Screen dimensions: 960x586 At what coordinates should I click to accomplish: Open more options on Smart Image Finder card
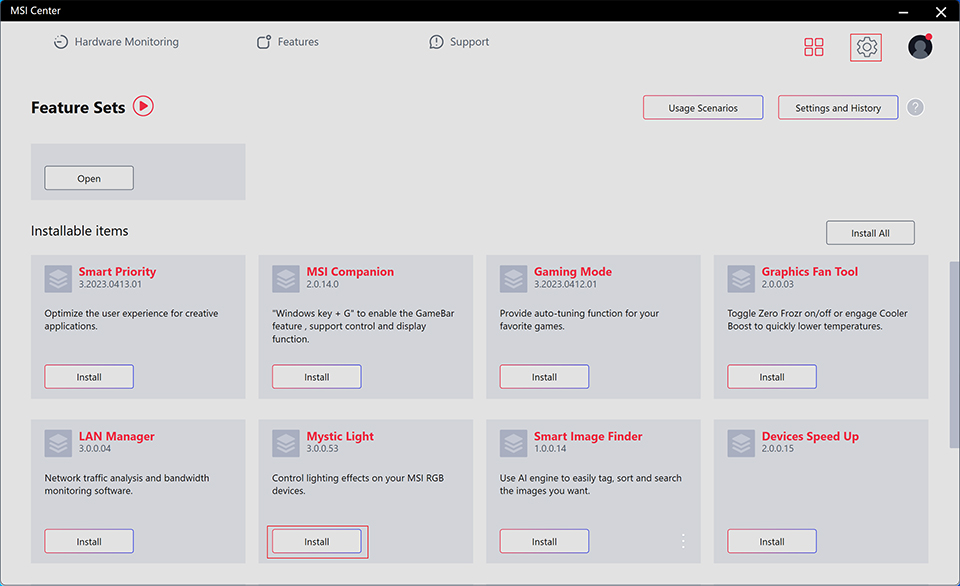[x=683, y=541]
